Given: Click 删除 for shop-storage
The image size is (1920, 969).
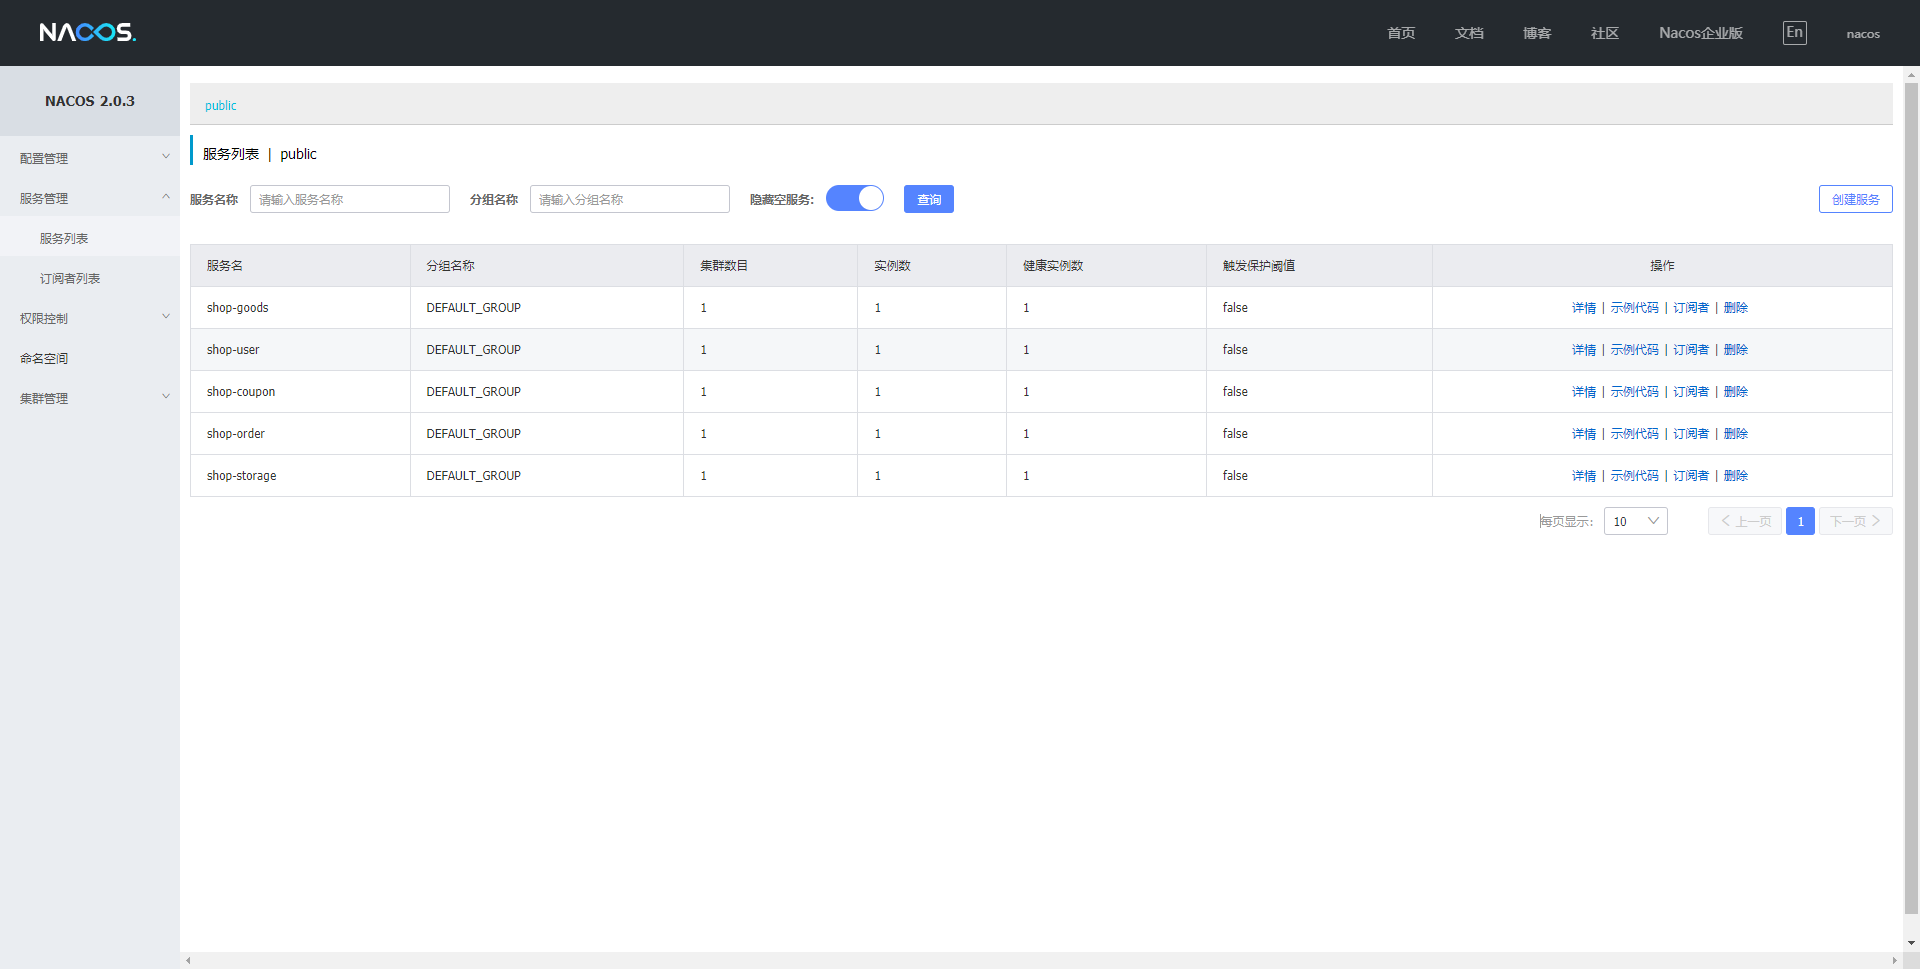Looking at the screenshot, I should click(x=1736, y=476).
